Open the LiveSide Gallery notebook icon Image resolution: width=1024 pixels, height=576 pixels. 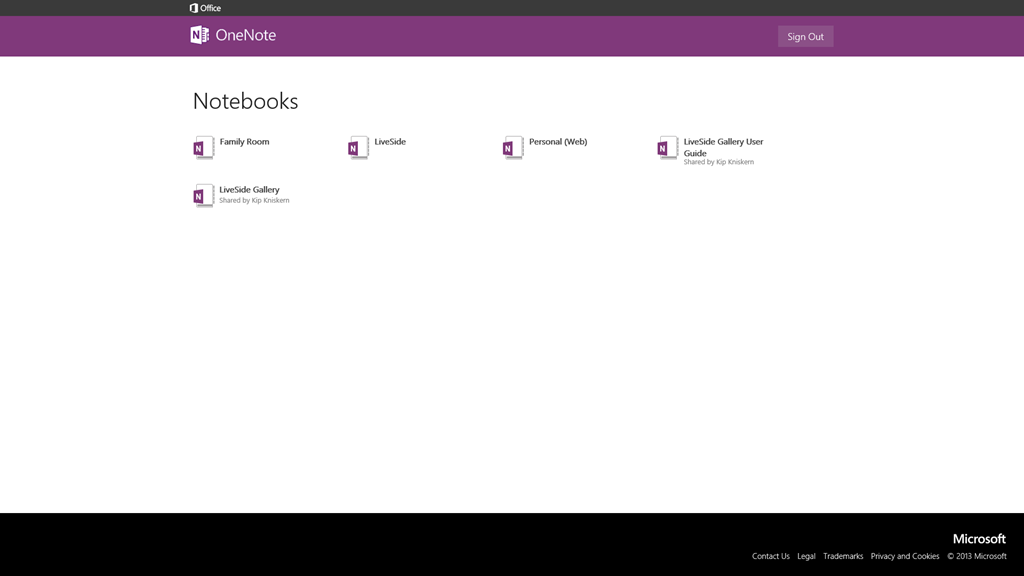point(204,195)
